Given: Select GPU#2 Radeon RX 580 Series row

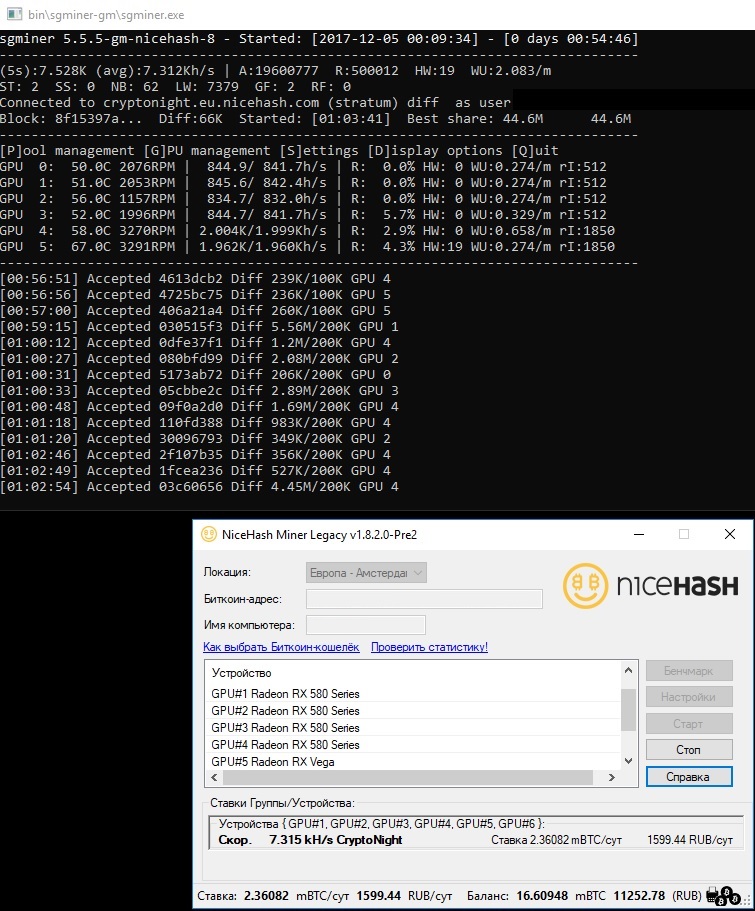Looking at the screenshot, I should pyautogui.click(x=413, y=711).
